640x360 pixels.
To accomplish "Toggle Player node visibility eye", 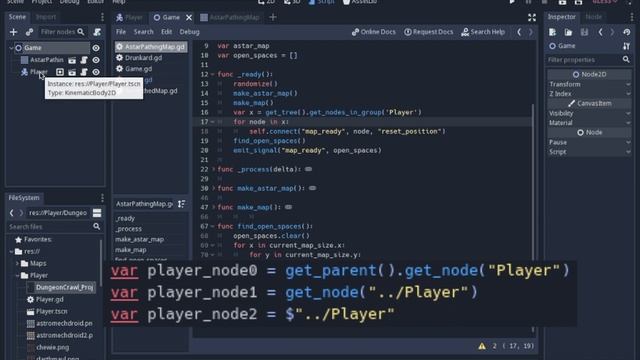I will tap(96, 72).
